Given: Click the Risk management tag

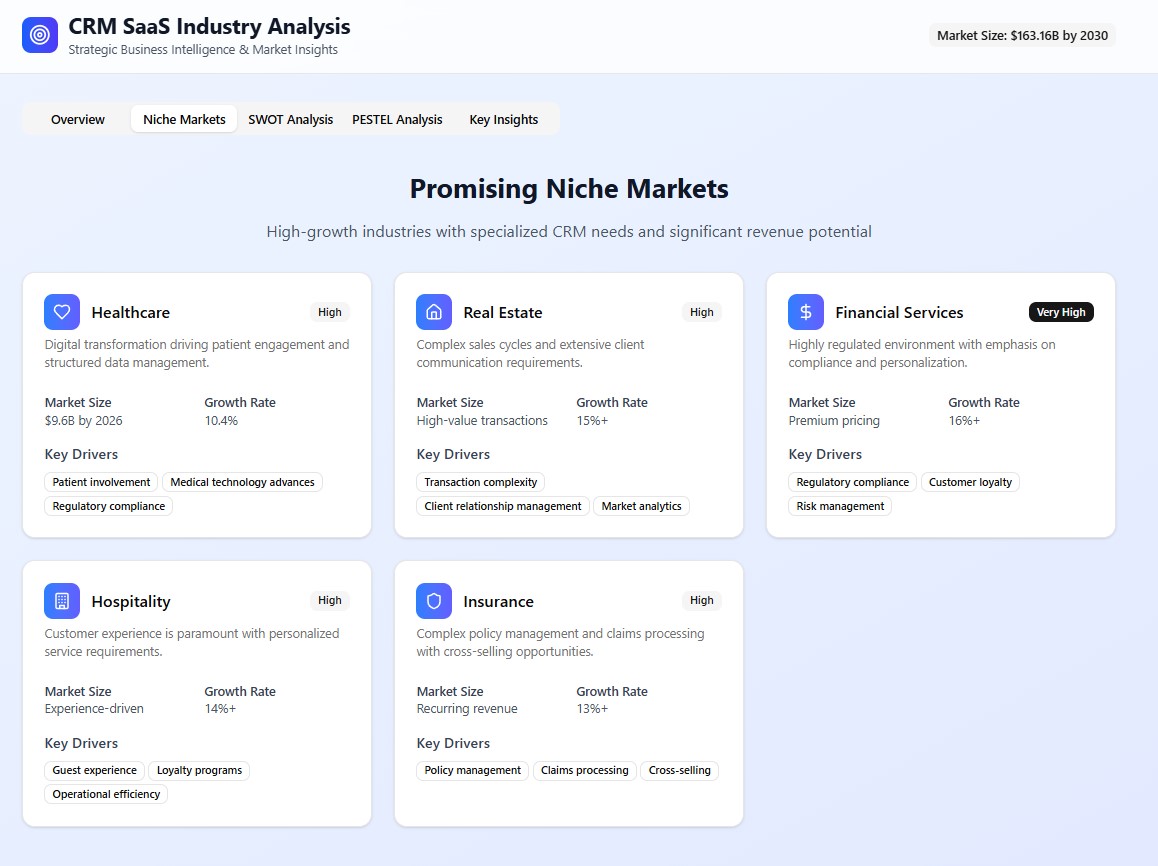Looking at the screenshot, I should (840, 506).
